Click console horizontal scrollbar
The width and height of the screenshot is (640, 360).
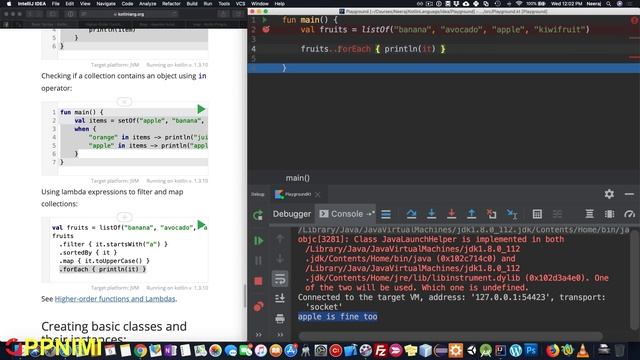point(451,336)
